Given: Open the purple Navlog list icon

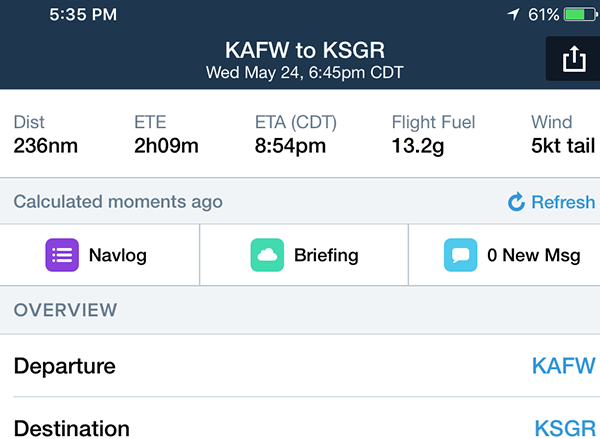Looking at the screenshot, I should pyautogui.click(x=62, y=255).
